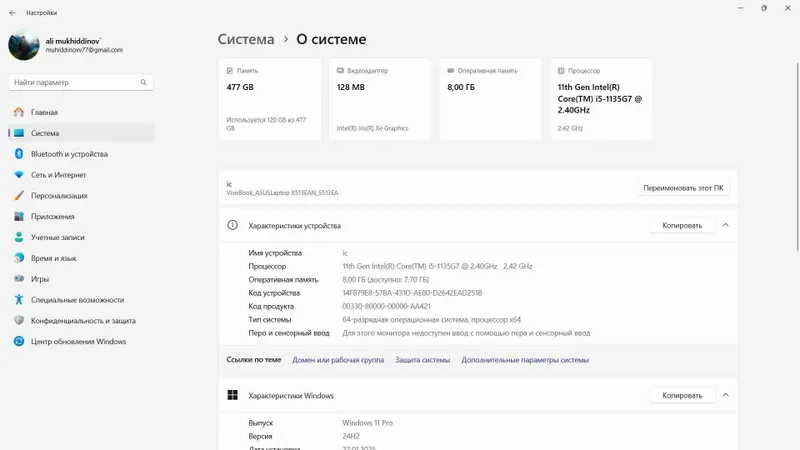Open Персонализация via its paintbrush icon

tap(19, 195)
